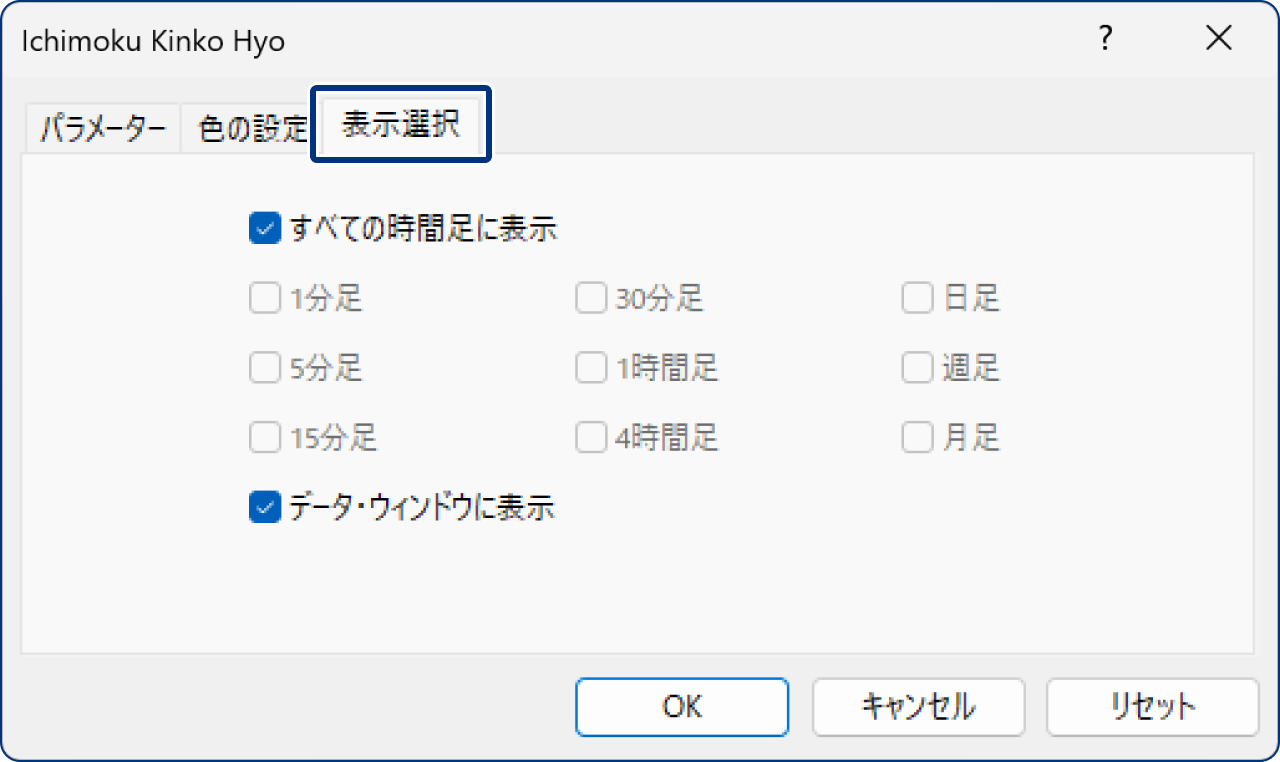Reset settings with the リセット button

coord(1152,706)
